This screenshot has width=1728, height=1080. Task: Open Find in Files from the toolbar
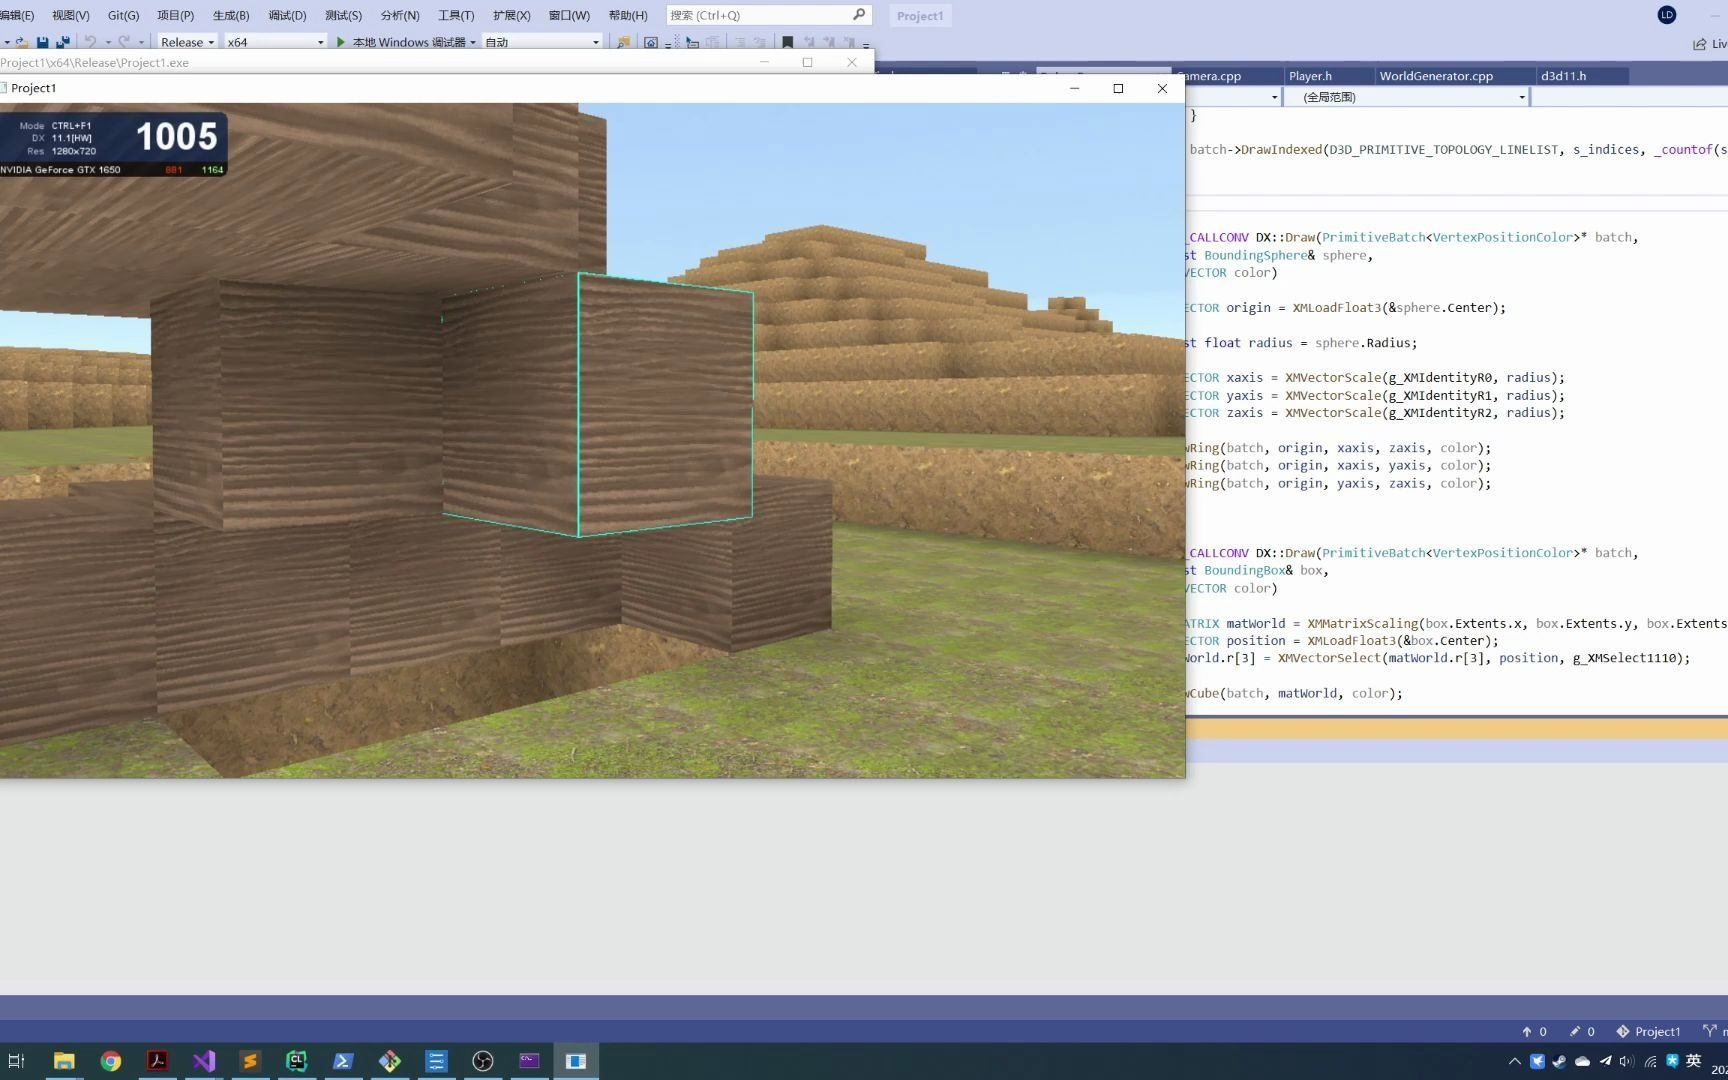622,42
